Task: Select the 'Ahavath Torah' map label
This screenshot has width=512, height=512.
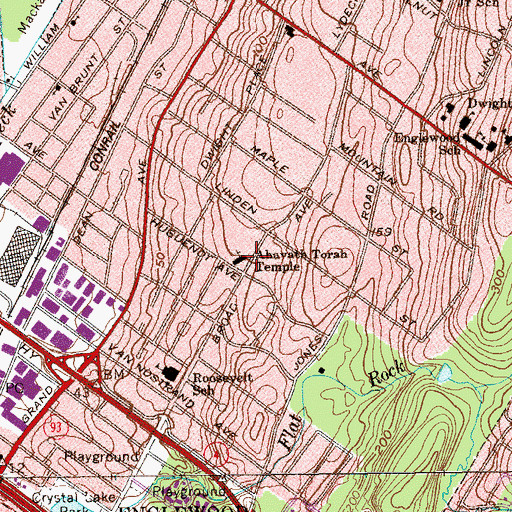Action: (303, 254)
